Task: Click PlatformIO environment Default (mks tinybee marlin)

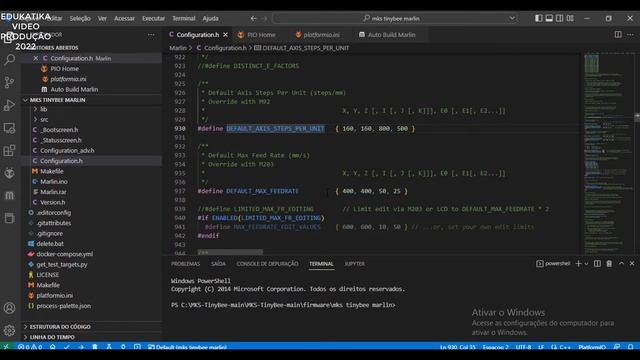Action: (x=187, y=347)
